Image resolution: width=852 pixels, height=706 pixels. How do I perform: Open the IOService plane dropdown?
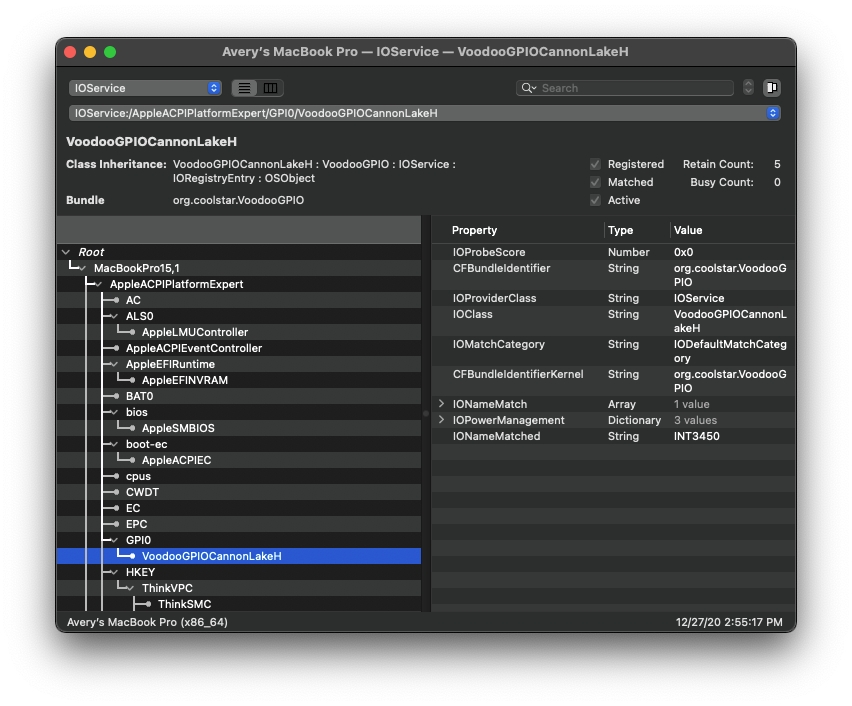pos(145,88)
